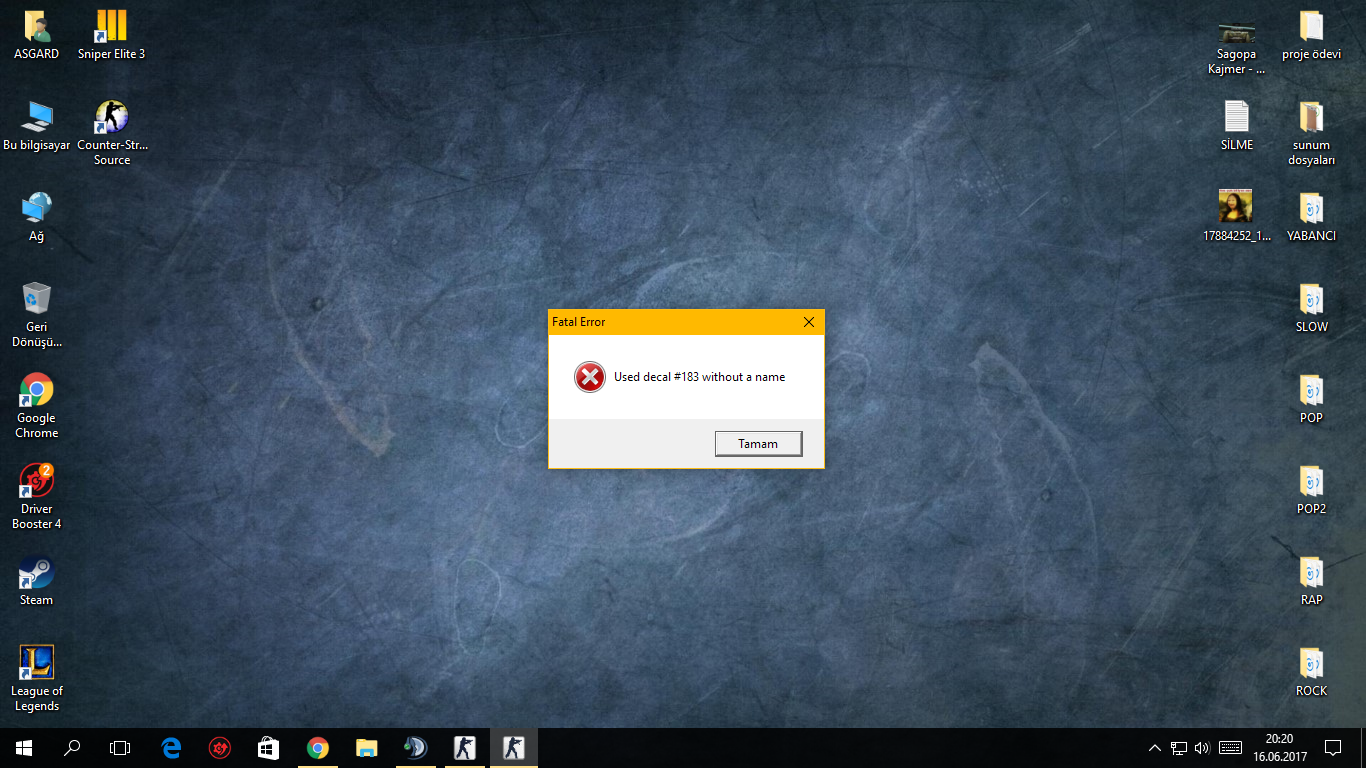Select the SİLME text file
The height and width of the screenshot is (768, 1366).
1237,126
